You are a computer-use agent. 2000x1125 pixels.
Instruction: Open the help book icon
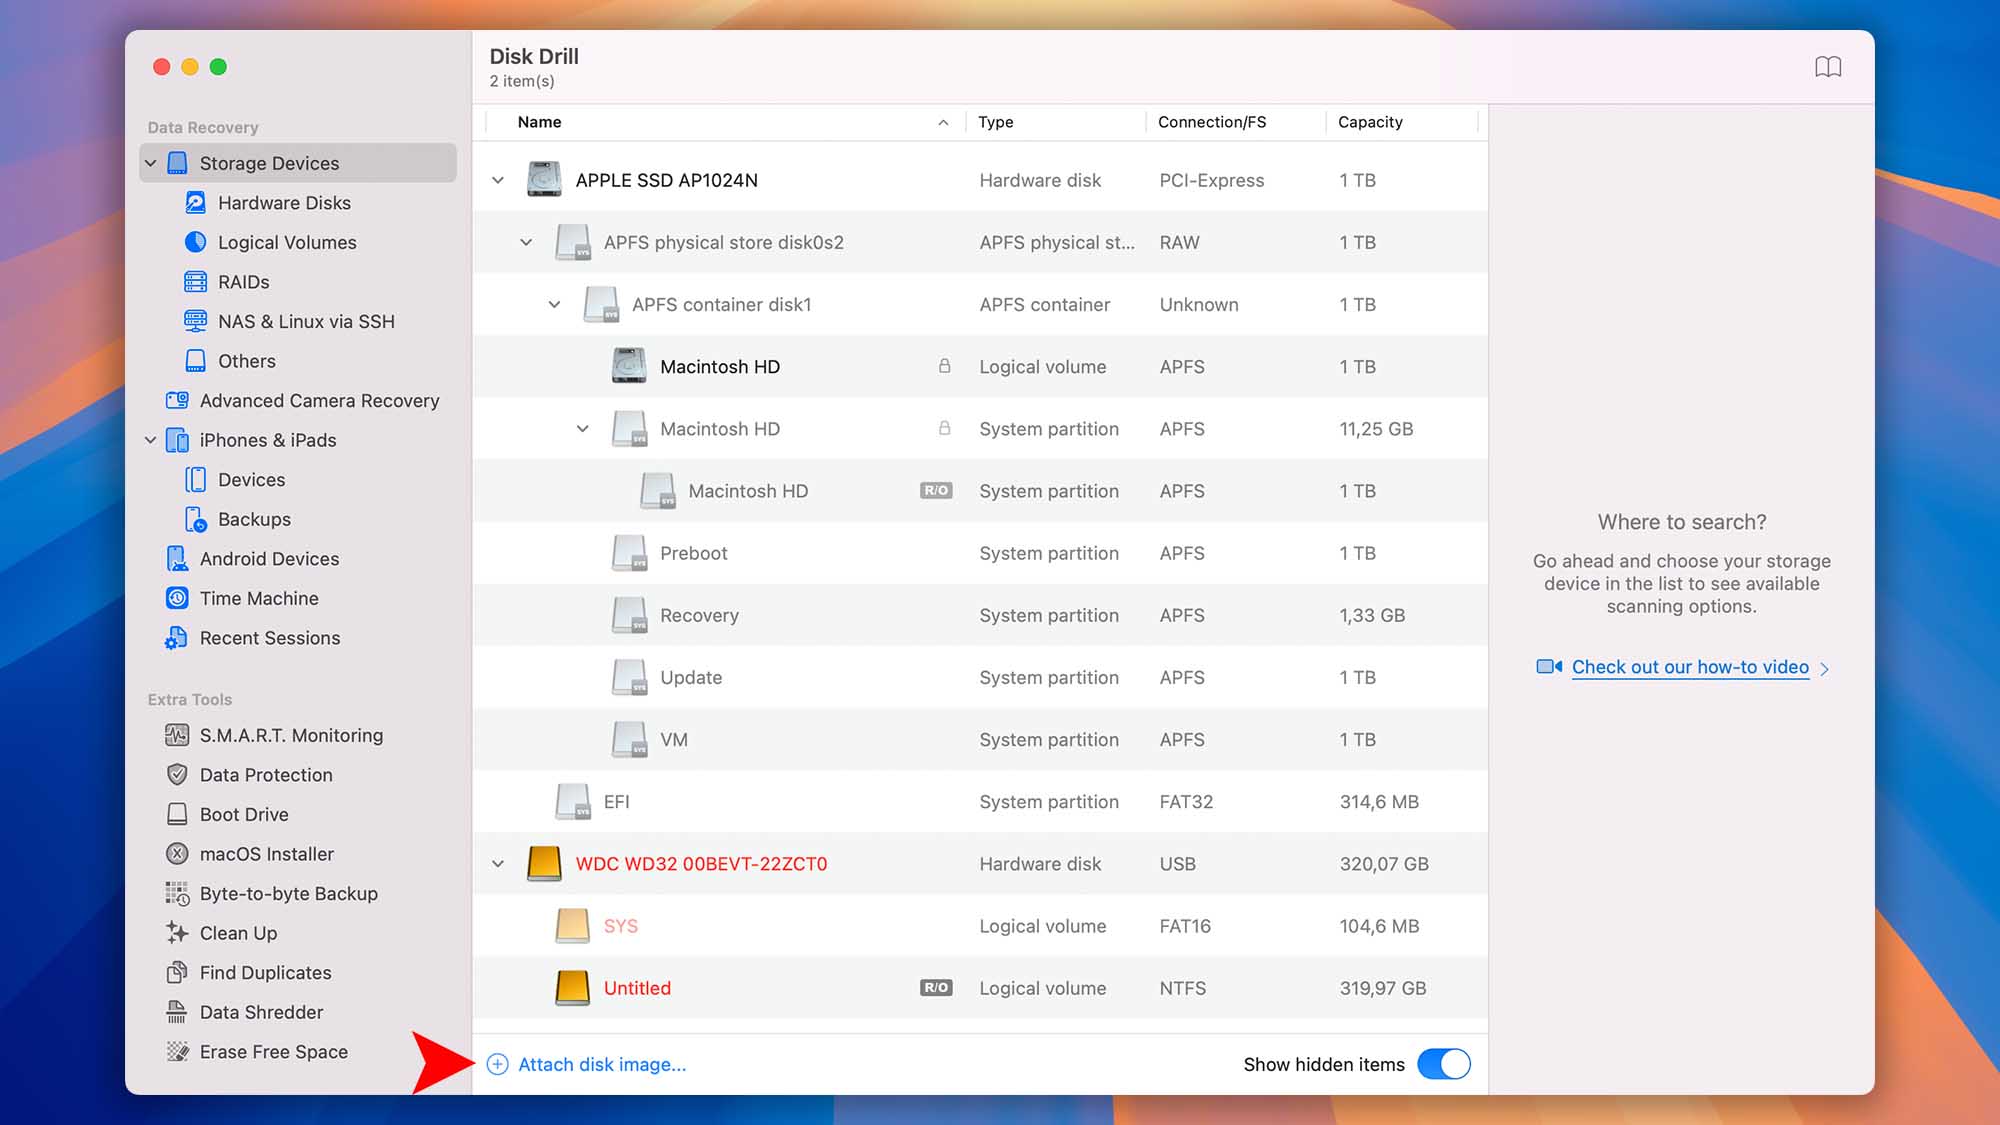pos(1828,67)
